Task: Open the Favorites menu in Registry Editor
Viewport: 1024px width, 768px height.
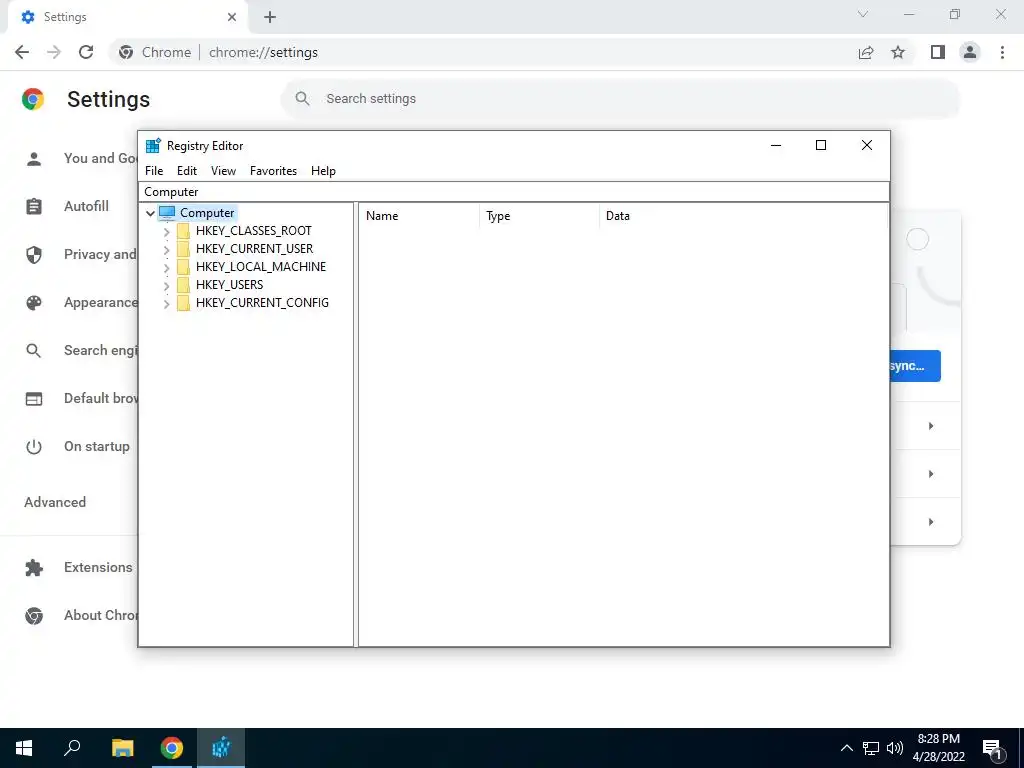Action: point(273,170)
